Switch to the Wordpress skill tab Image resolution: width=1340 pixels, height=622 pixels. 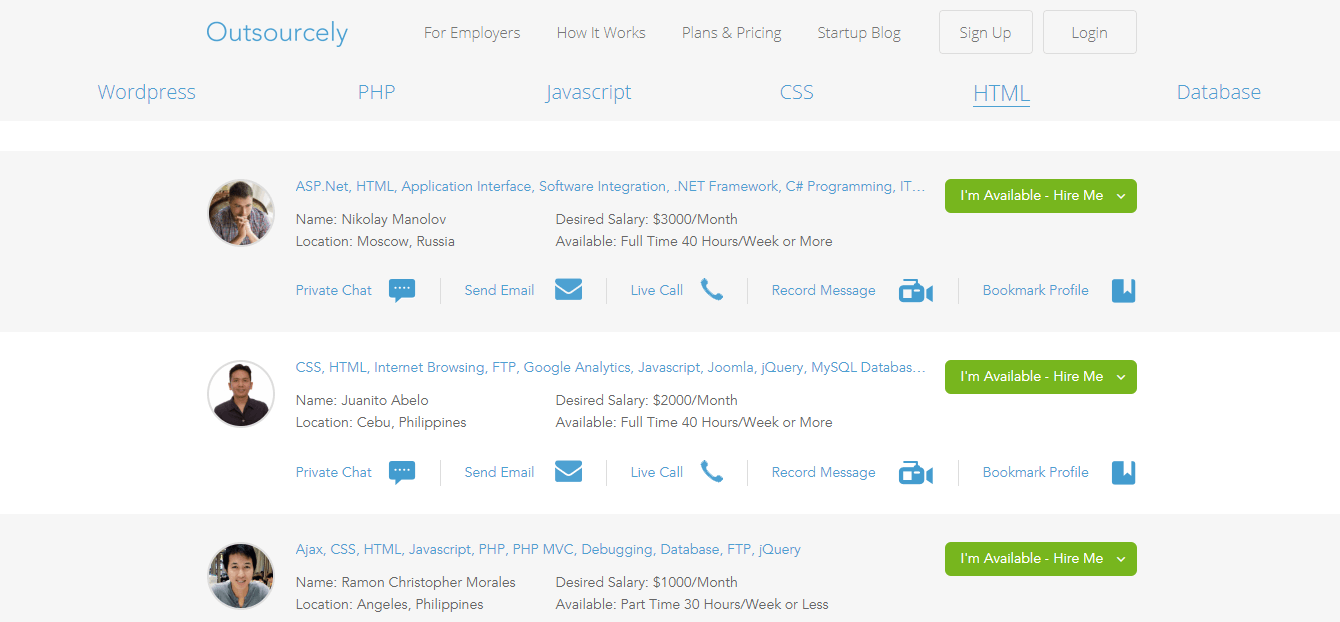pyautogui.click(x=146, y=91)
